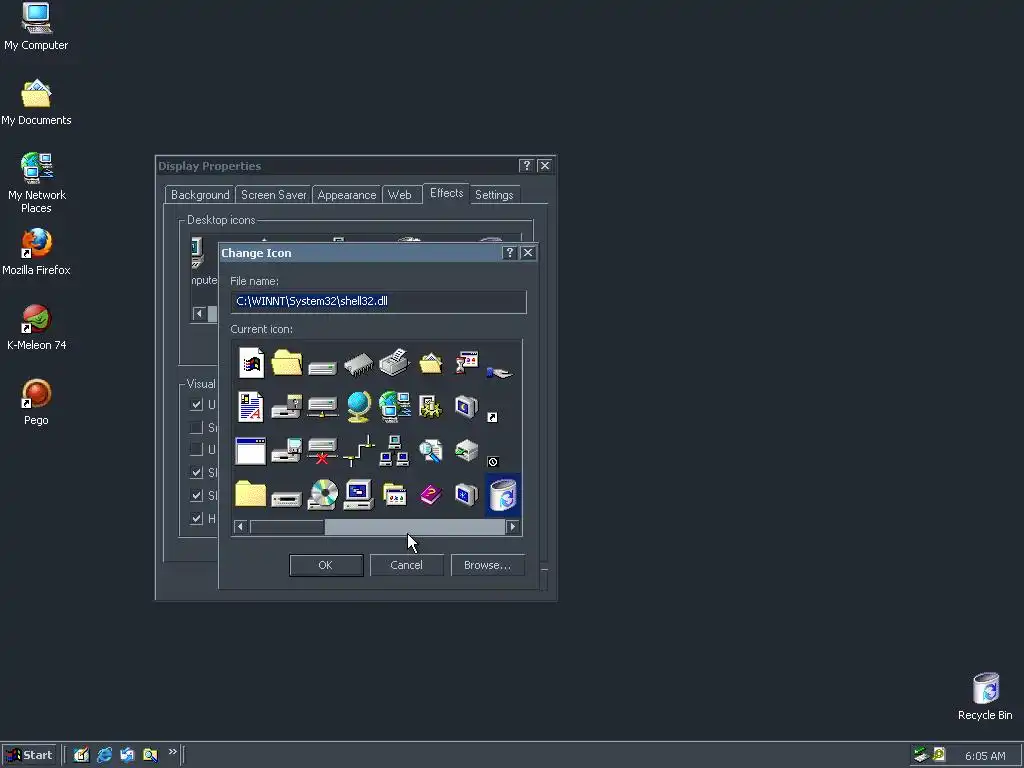This screenshot has width=1024, height=768.
Task: Toggle the checkbox labeled H in Display Properties
Action: pos(196,519)
